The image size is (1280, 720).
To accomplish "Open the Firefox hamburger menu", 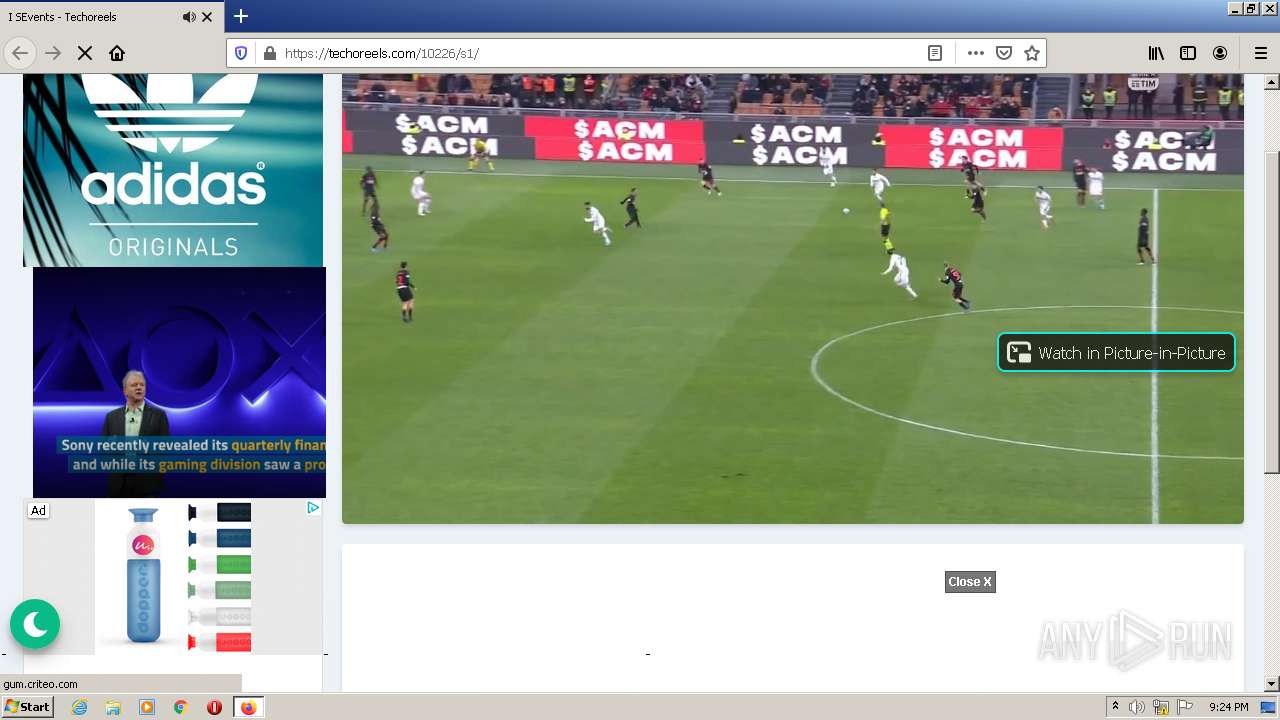I will tap(1260, 53).
